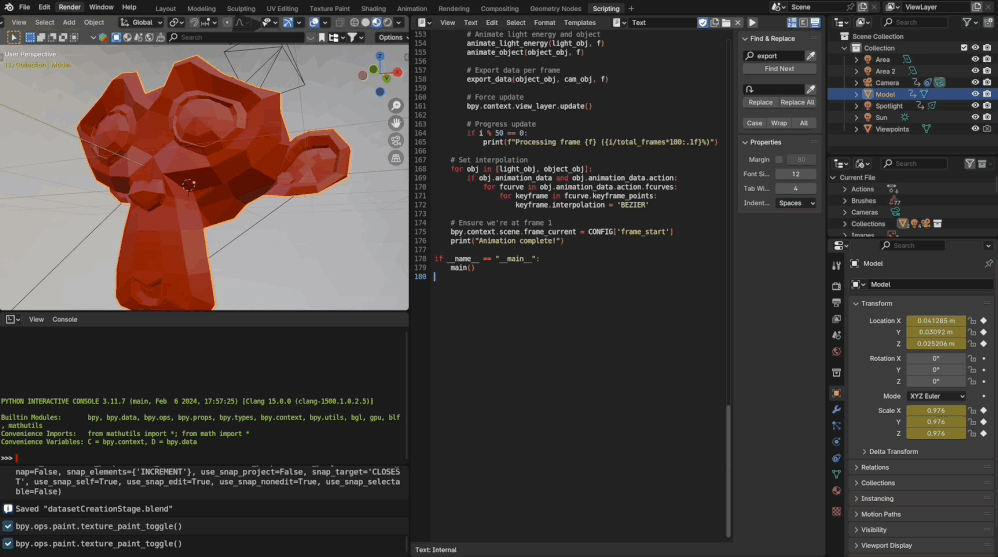998x557 pixels.
Task: Create new collection icon in outliner header
Action: pyautogui.click(x=987, y=22)
